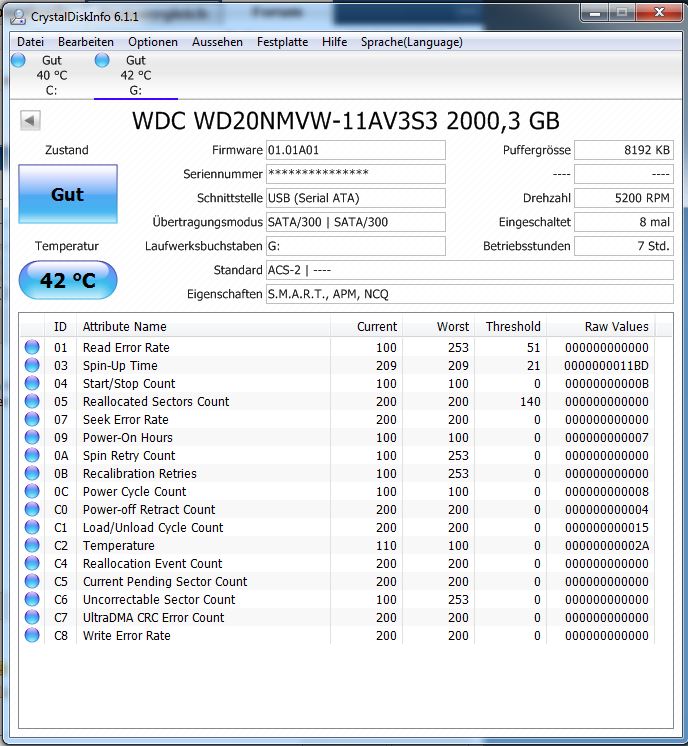This screenshot has height=746, width=688.
Task: Select the Write Error Rate attribute name
Action: coord(127,636)
